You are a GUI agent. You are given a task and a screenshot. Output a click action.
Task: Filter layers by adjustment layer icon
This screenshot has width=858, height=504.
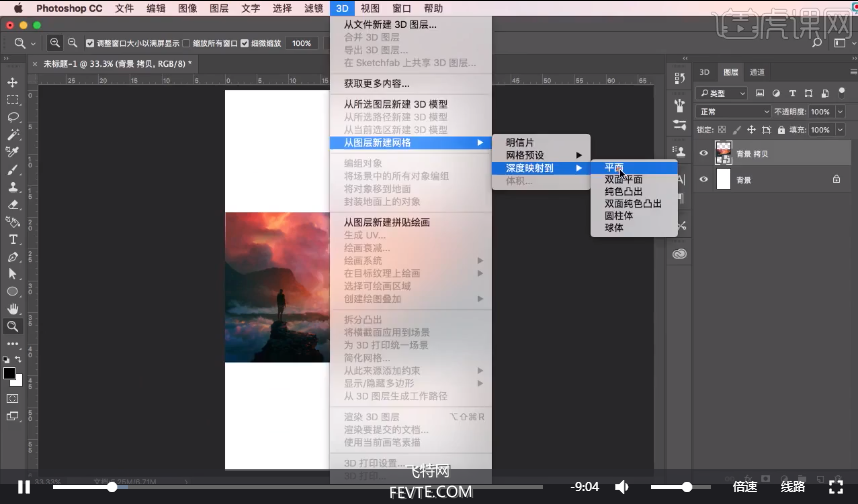click(x=776, y=93)
